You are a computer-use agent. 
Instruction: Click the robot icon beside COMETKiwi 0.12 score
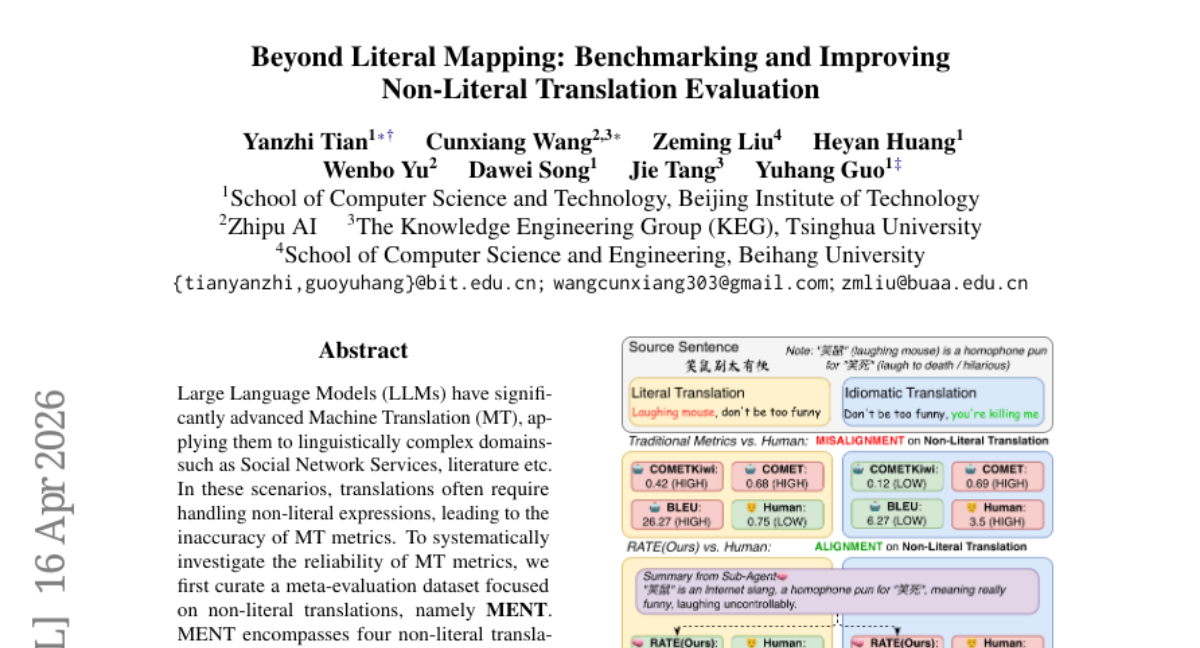pyautogui.click(x=858, y=469)
